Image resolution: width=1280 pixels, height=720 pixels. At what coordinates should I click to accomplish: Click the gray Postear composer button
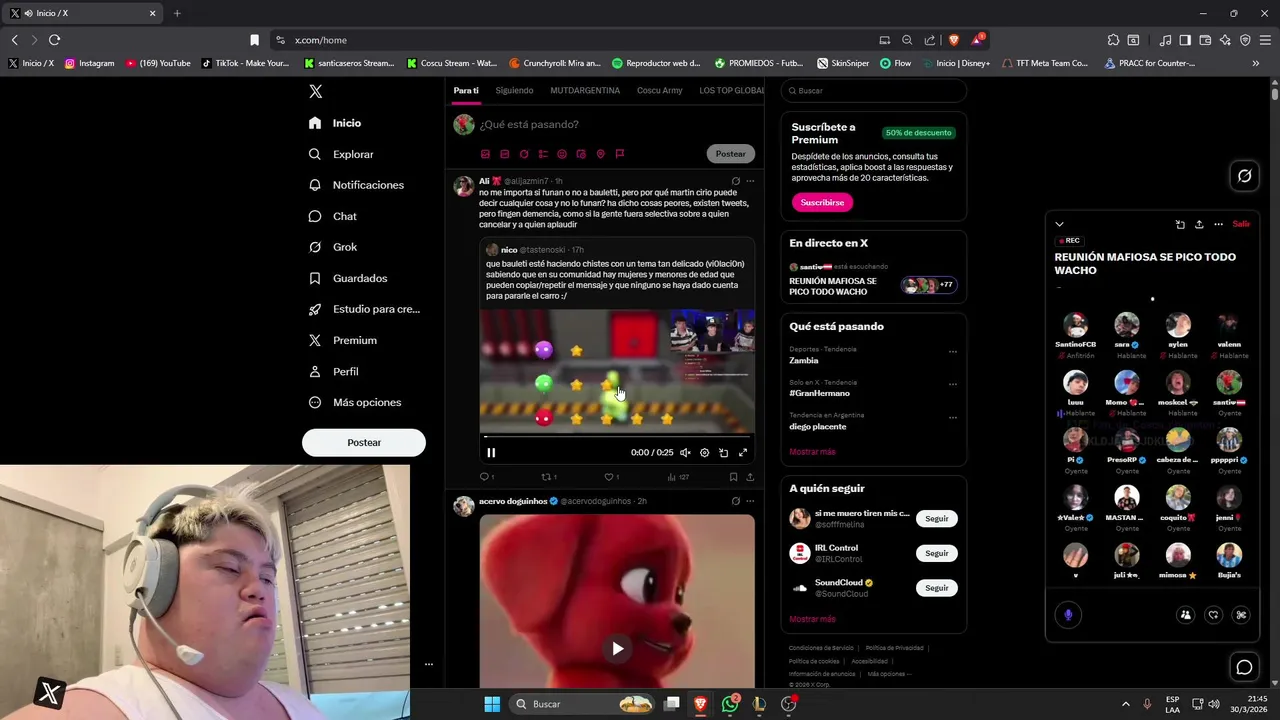coord(731,154)
